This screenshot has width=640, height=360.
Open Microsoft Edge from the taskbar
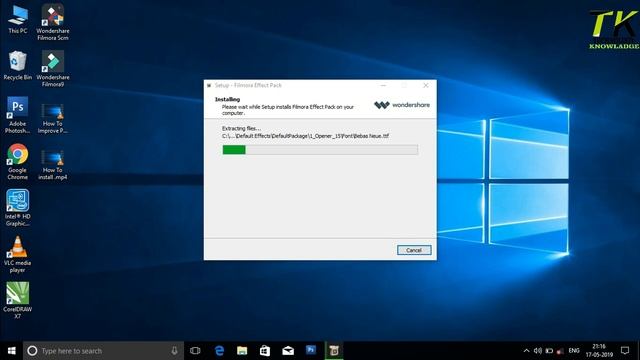[219, 351]
